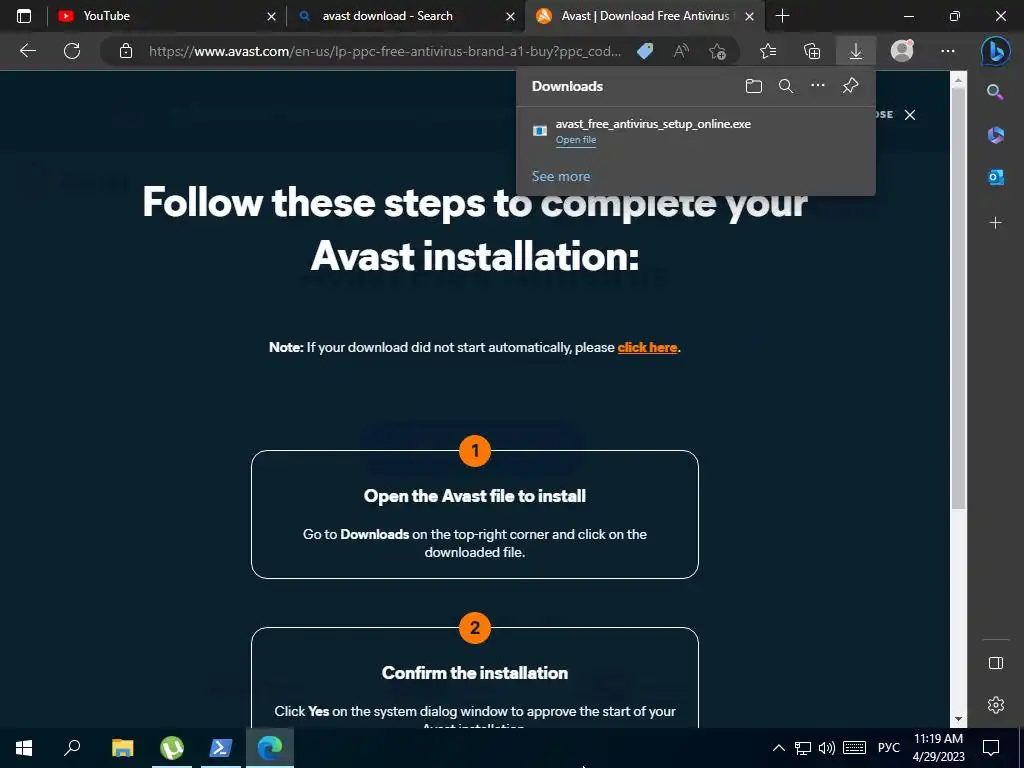Select avast_free_antivirus_setup_online.exe download entry
Viewport: 1024px width, 768px height.
[696, 131]
